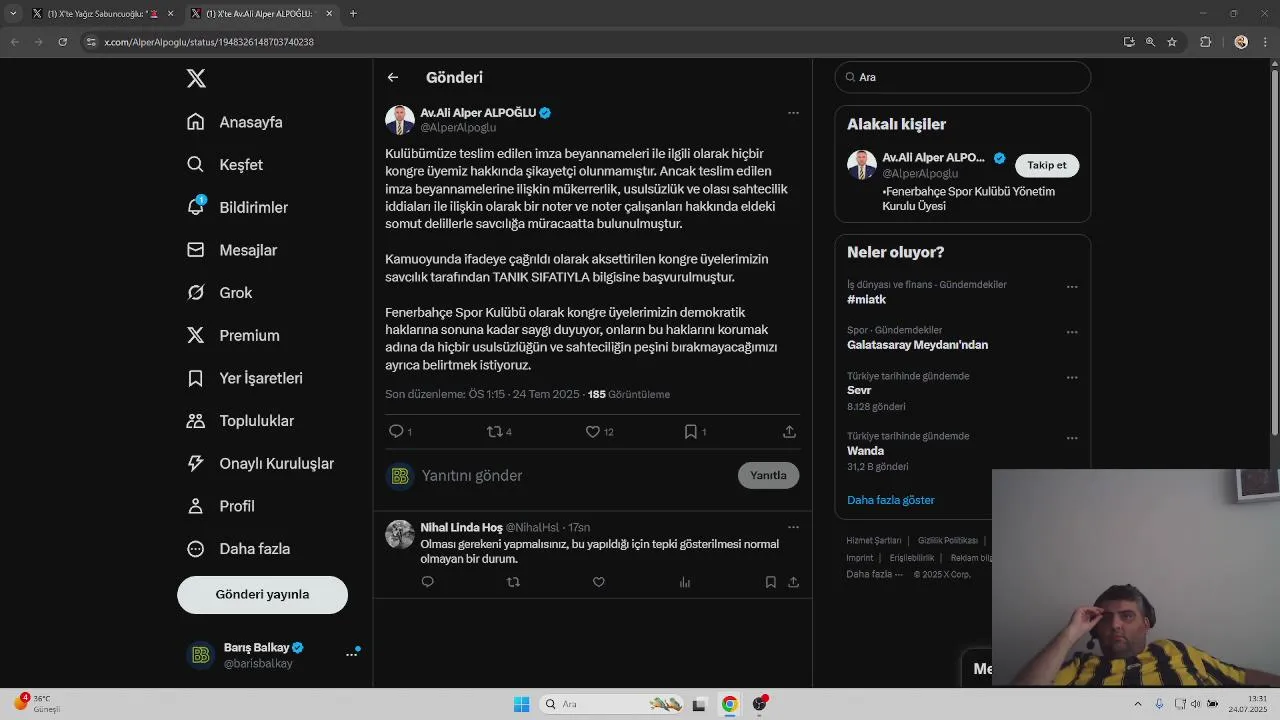Open Onaylı Kuruluşlar page
The image size is (1280, 720).
point(261,464)
